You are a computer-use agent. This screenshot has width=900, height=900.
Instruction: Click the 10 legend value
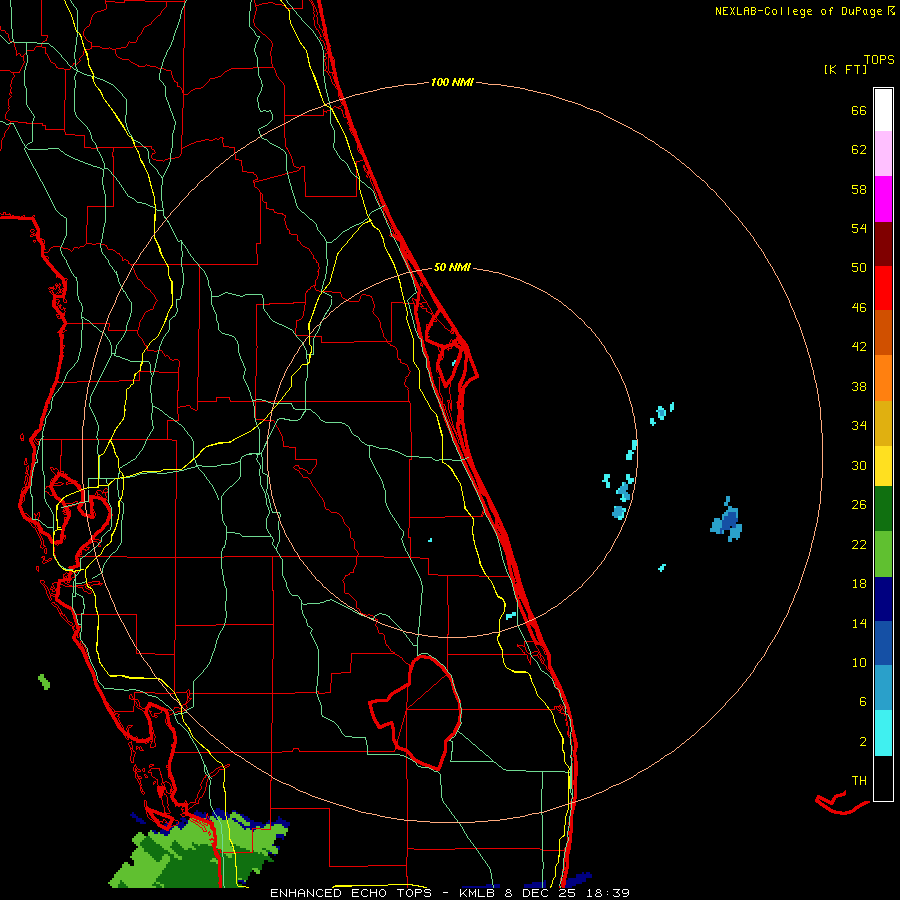[x=859, y=662]
